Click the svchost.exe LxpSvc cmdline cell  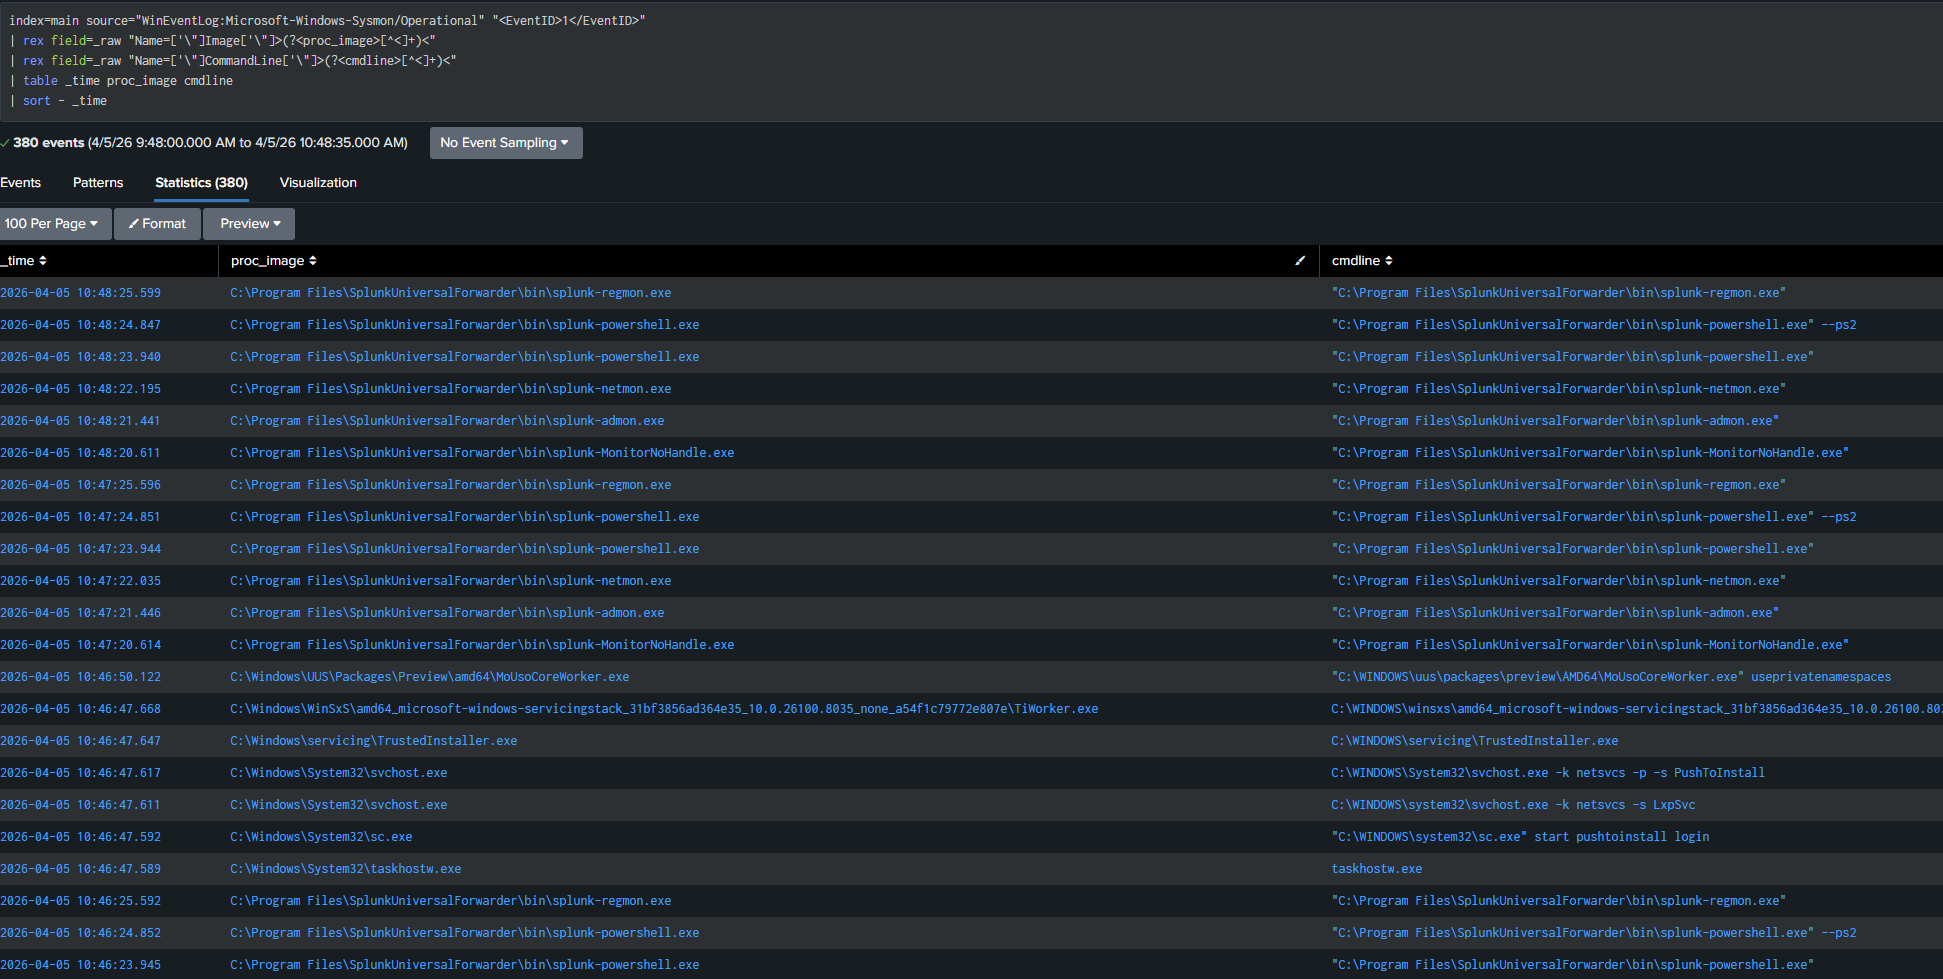pyautogui.click(x=1513, y=805)
